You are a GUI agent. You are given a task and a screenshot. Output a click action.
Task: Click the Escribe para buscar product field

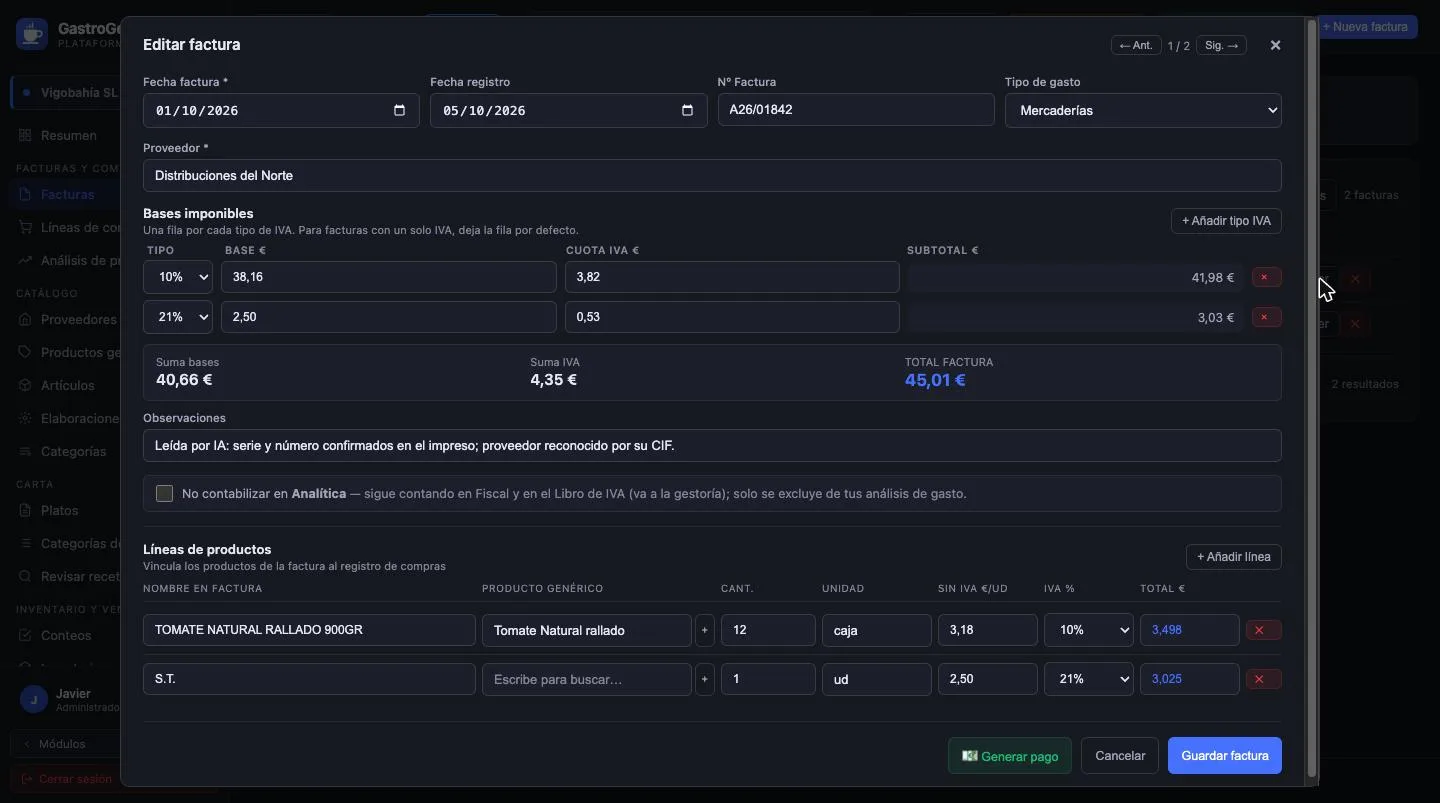coord(586,679)
